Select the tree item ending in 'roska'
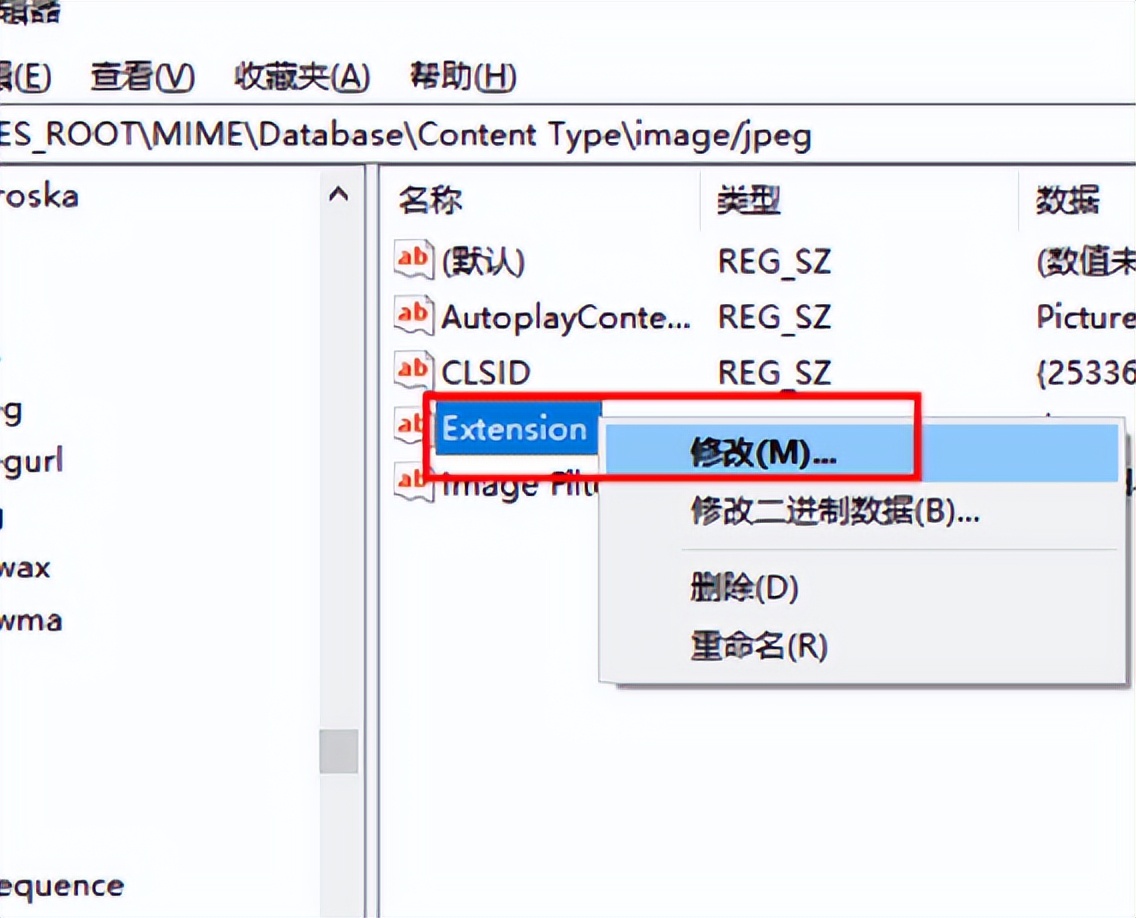The height and width of the screenshot is (918, 1136). (x=39, y=196)
